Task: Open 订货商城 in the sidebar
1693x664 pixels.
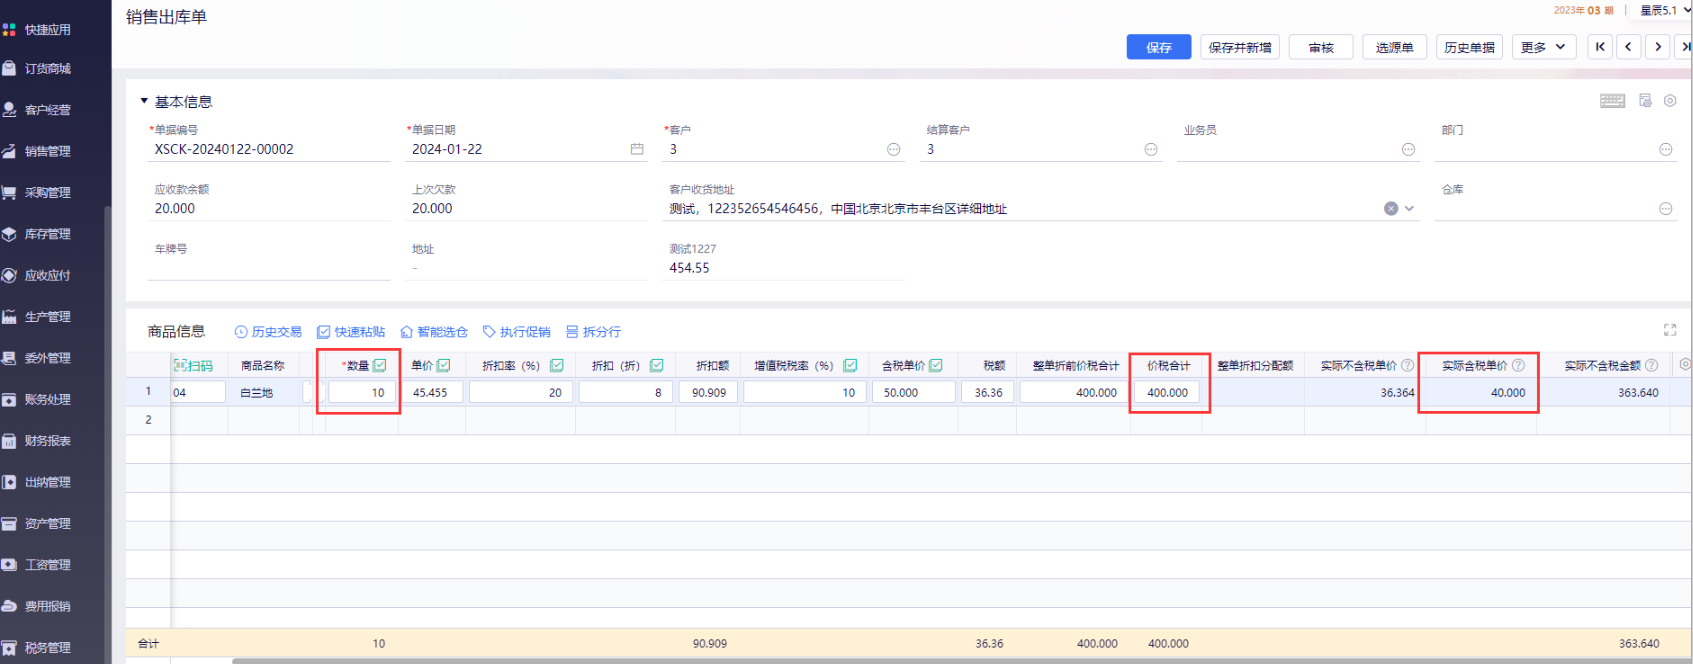Action: tap(47, 69)
